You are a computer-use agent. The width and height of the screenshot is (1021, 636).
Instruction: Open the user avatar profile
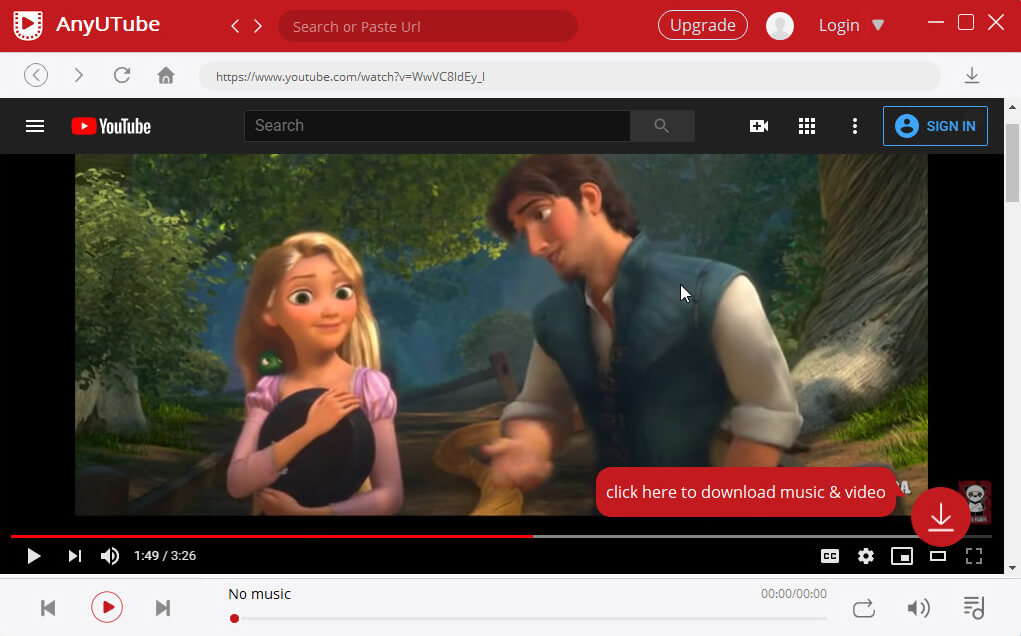coord(779,26)
